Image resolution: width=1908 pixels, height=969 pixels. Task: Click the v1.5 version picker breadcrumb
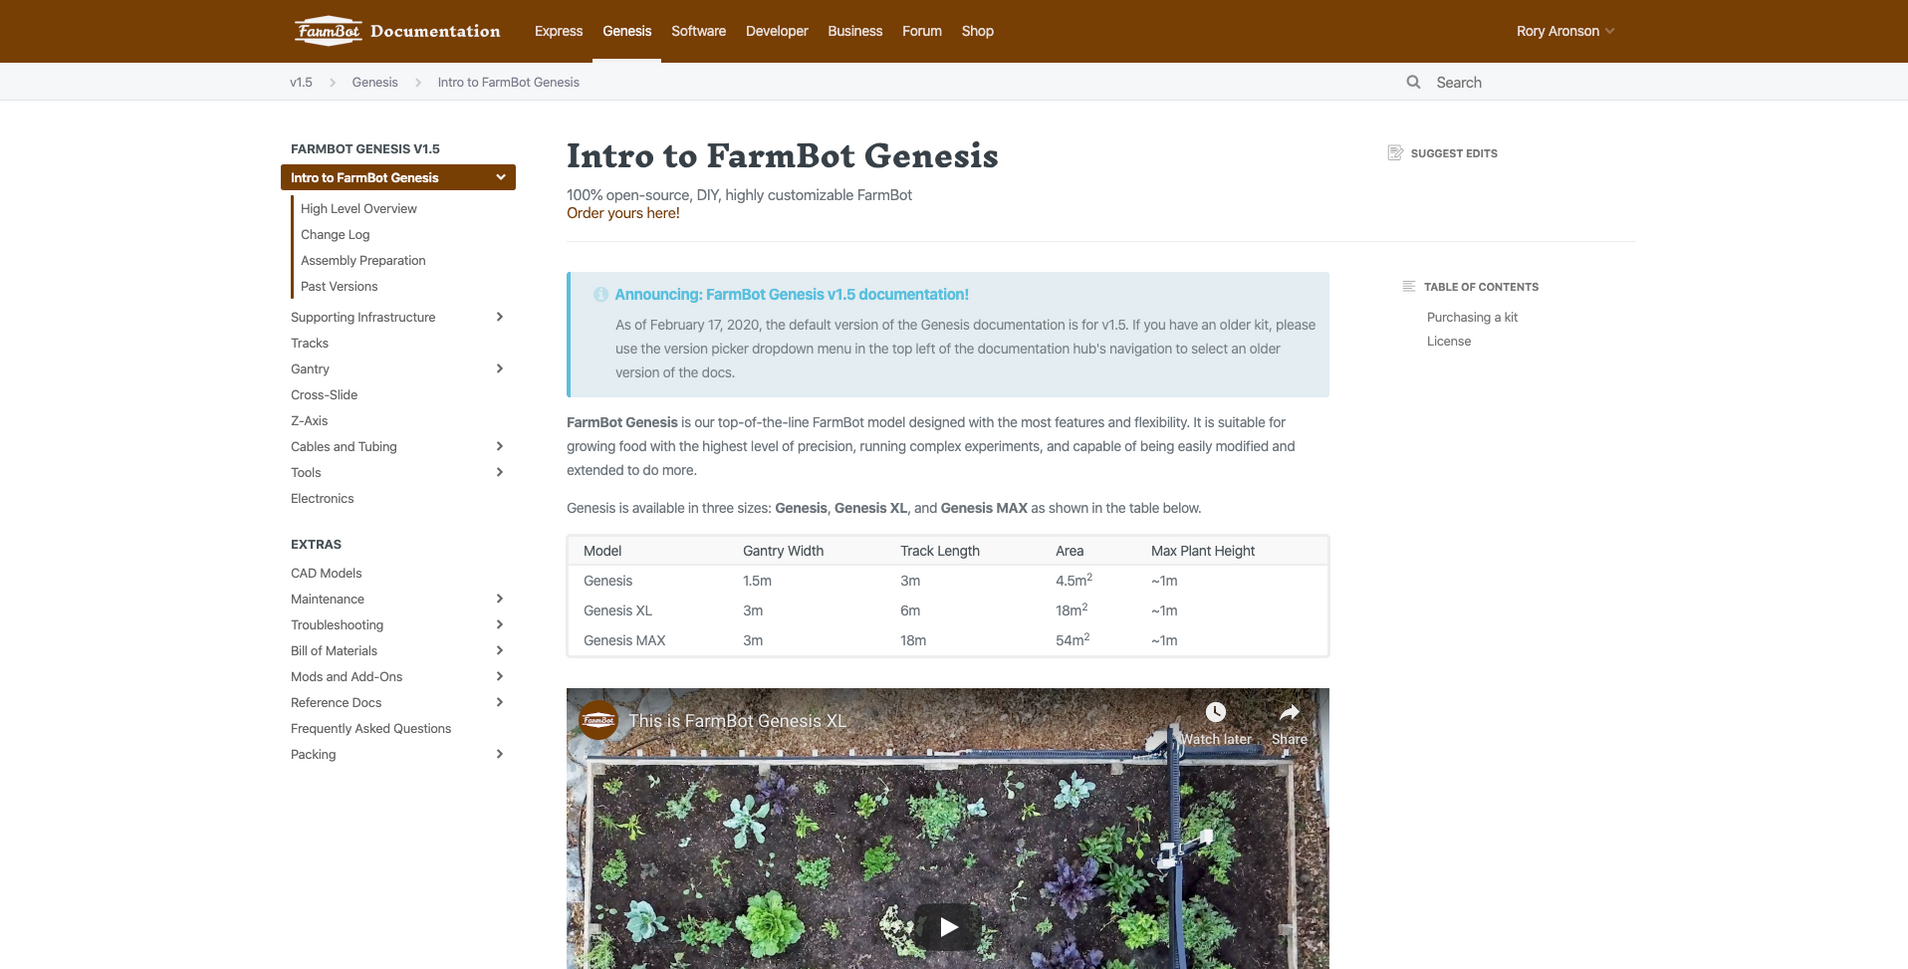[x=301, y=82]
